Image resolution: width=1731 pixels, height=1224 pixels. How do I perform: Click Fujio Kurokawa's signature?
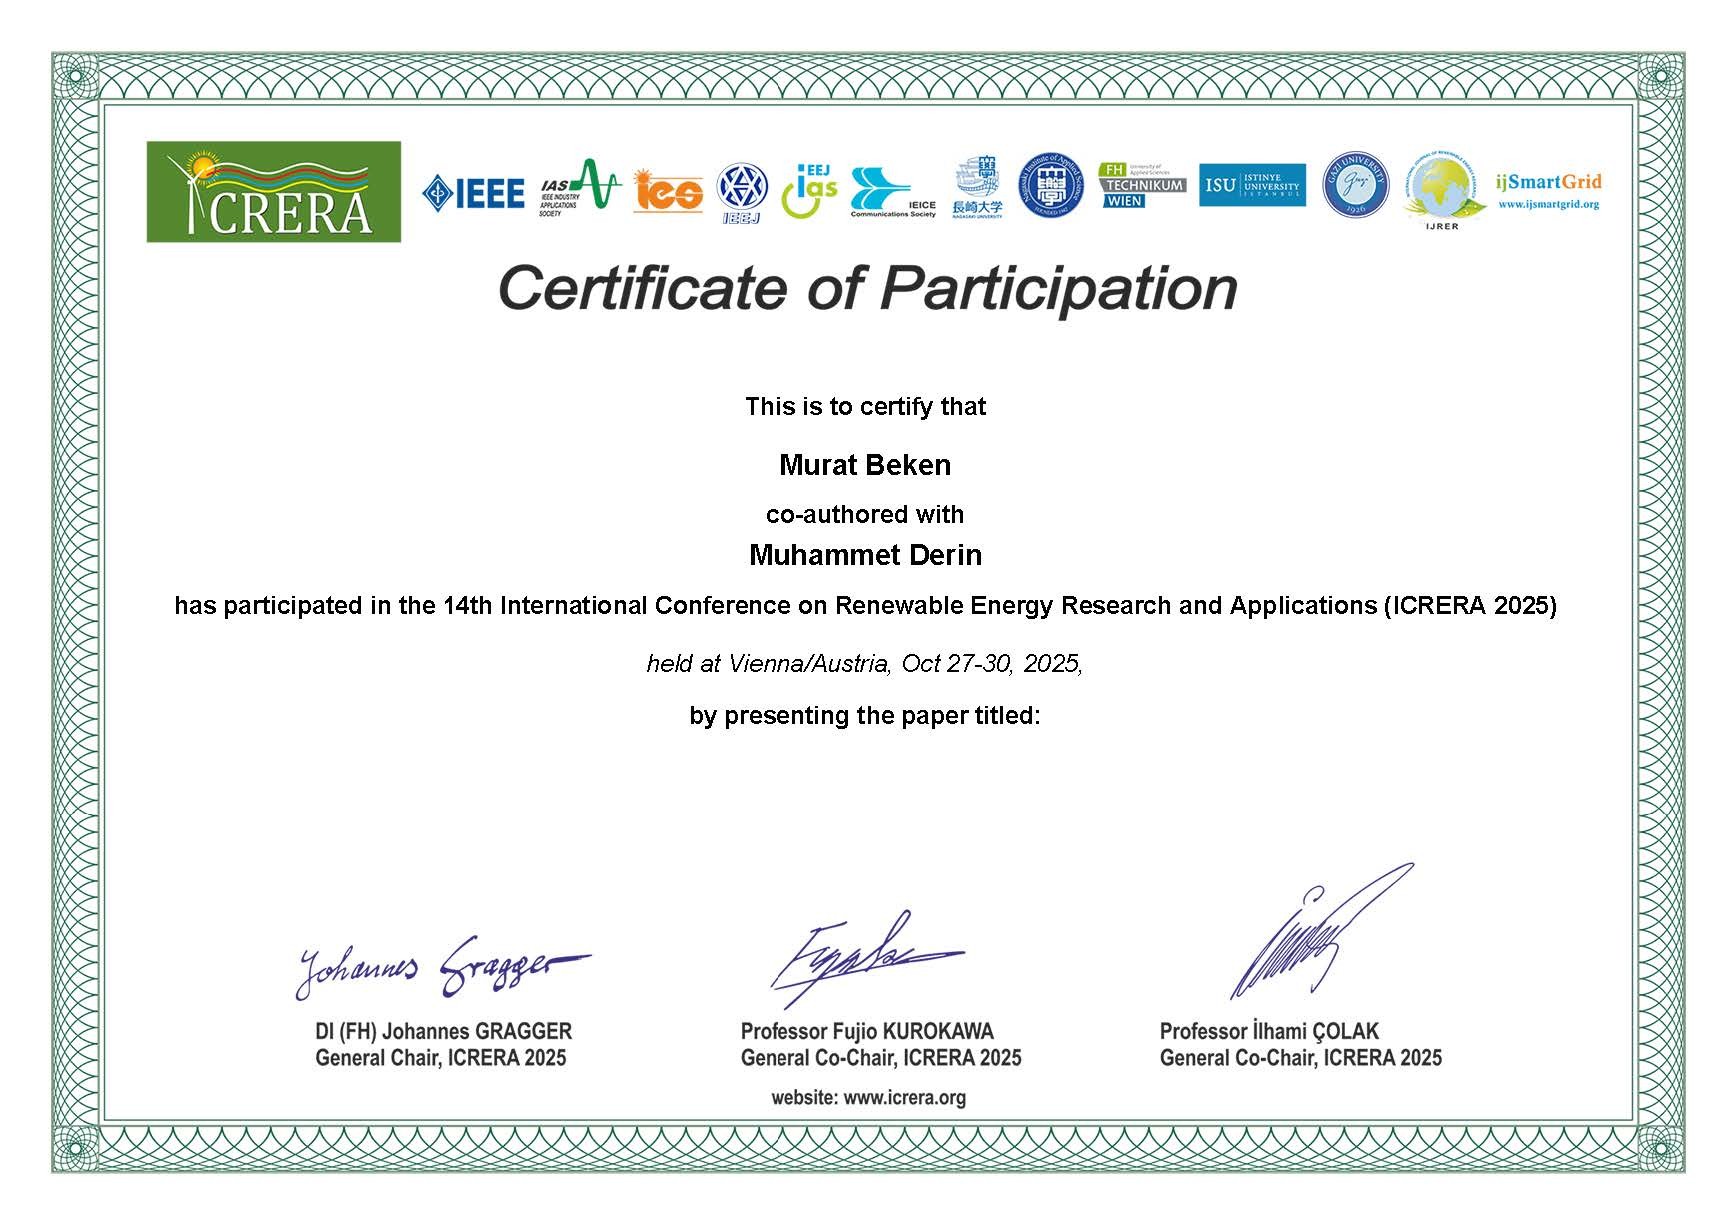point(860,958)
